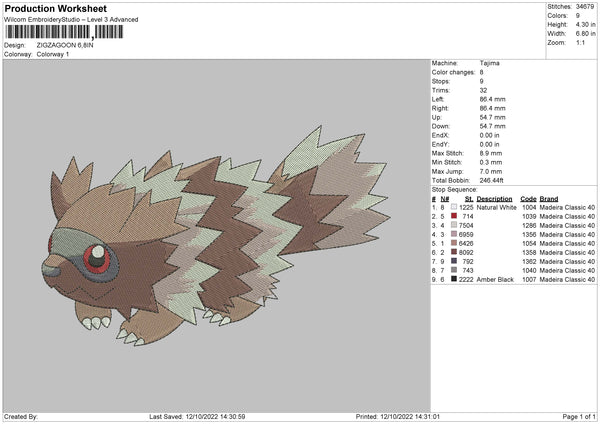
Task: Click thread code 1039
Action: point(529,216)
